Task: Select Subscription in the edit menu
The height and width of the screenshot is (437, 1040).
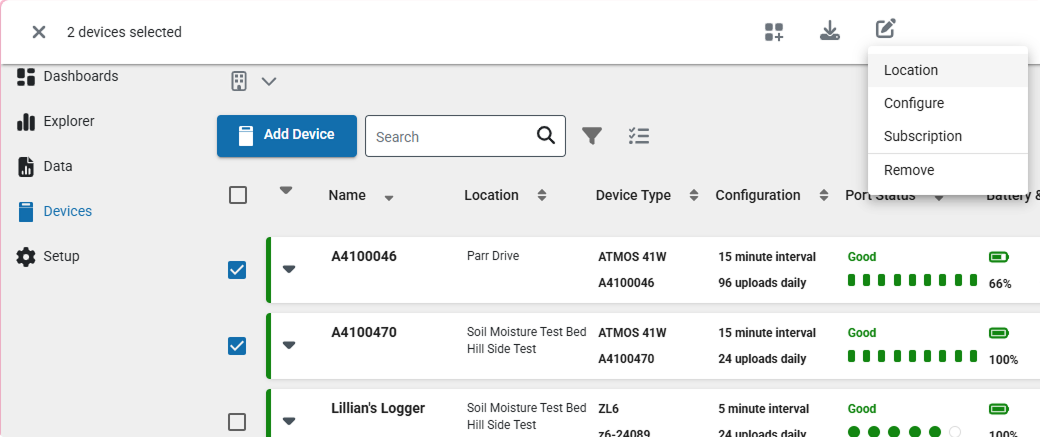Action: 947,137
